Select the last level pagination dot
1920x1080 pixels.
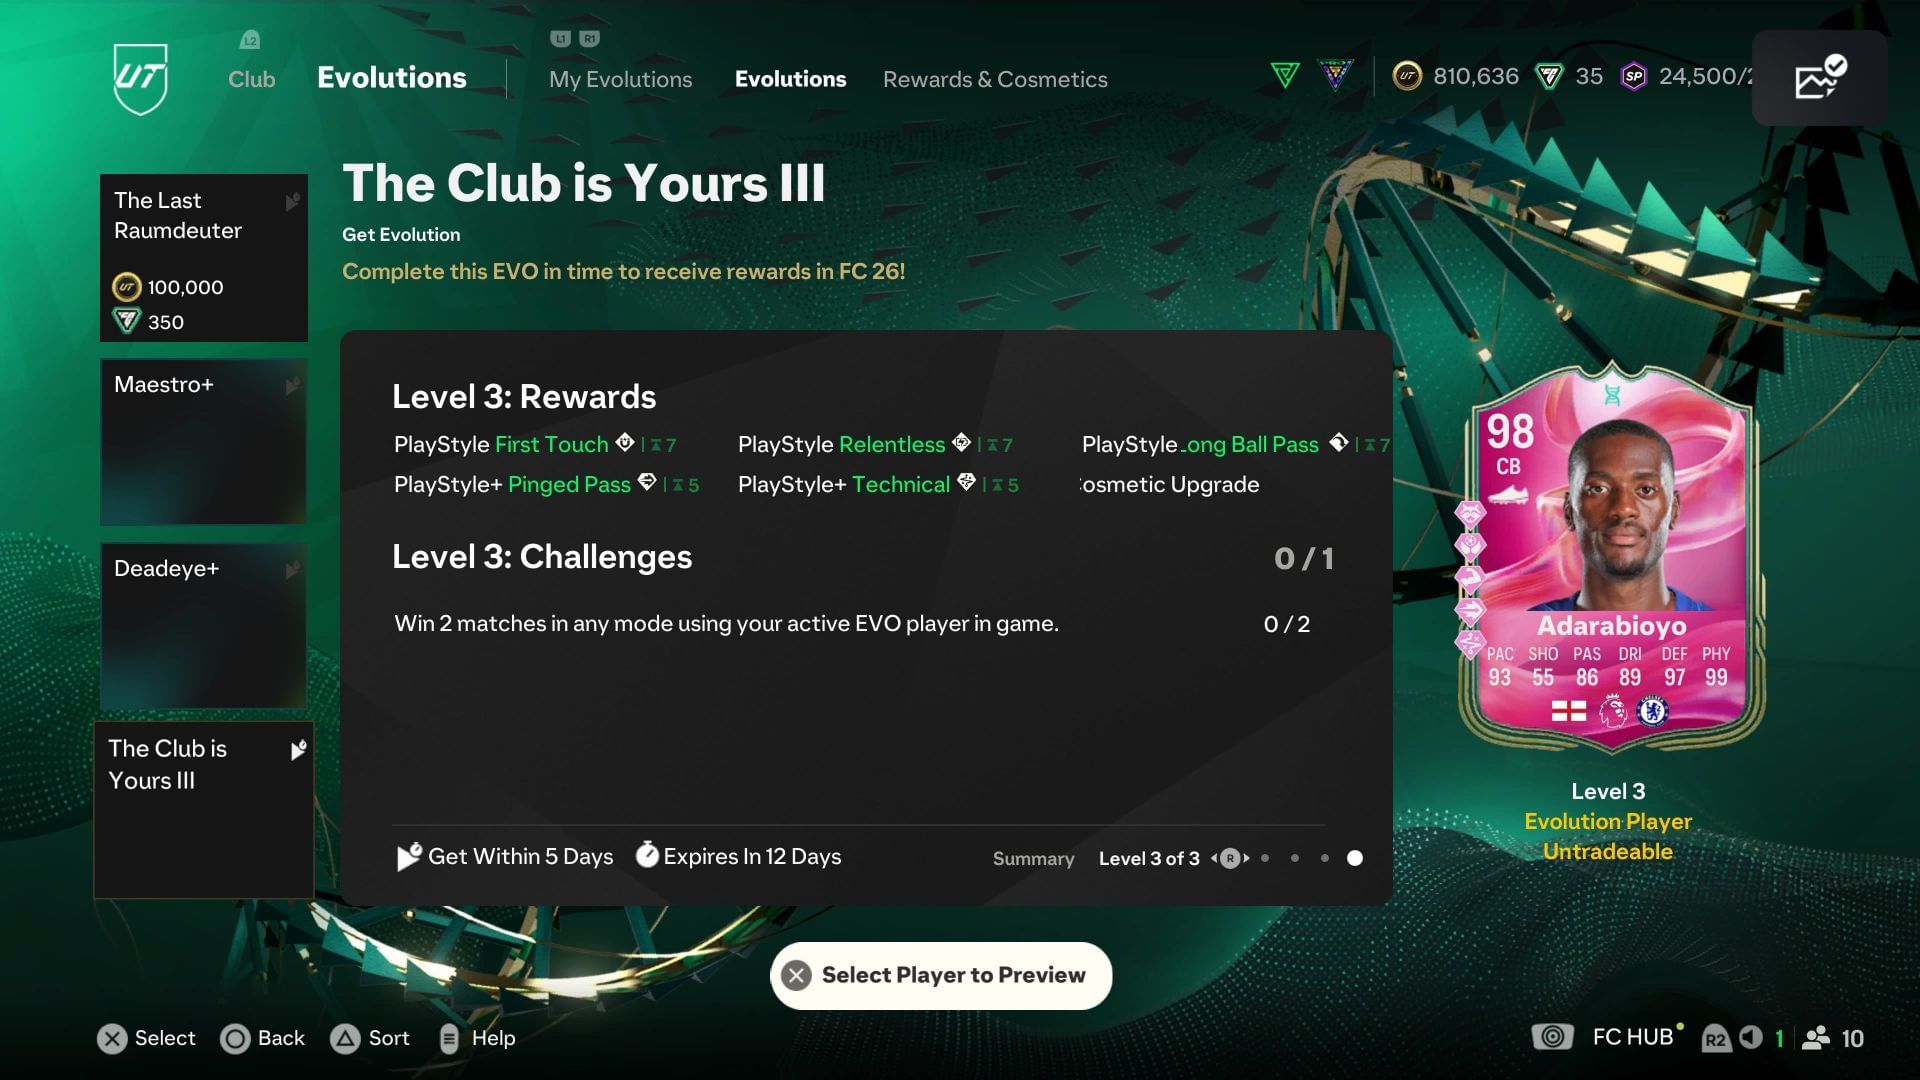click(x=1355, y=858)
